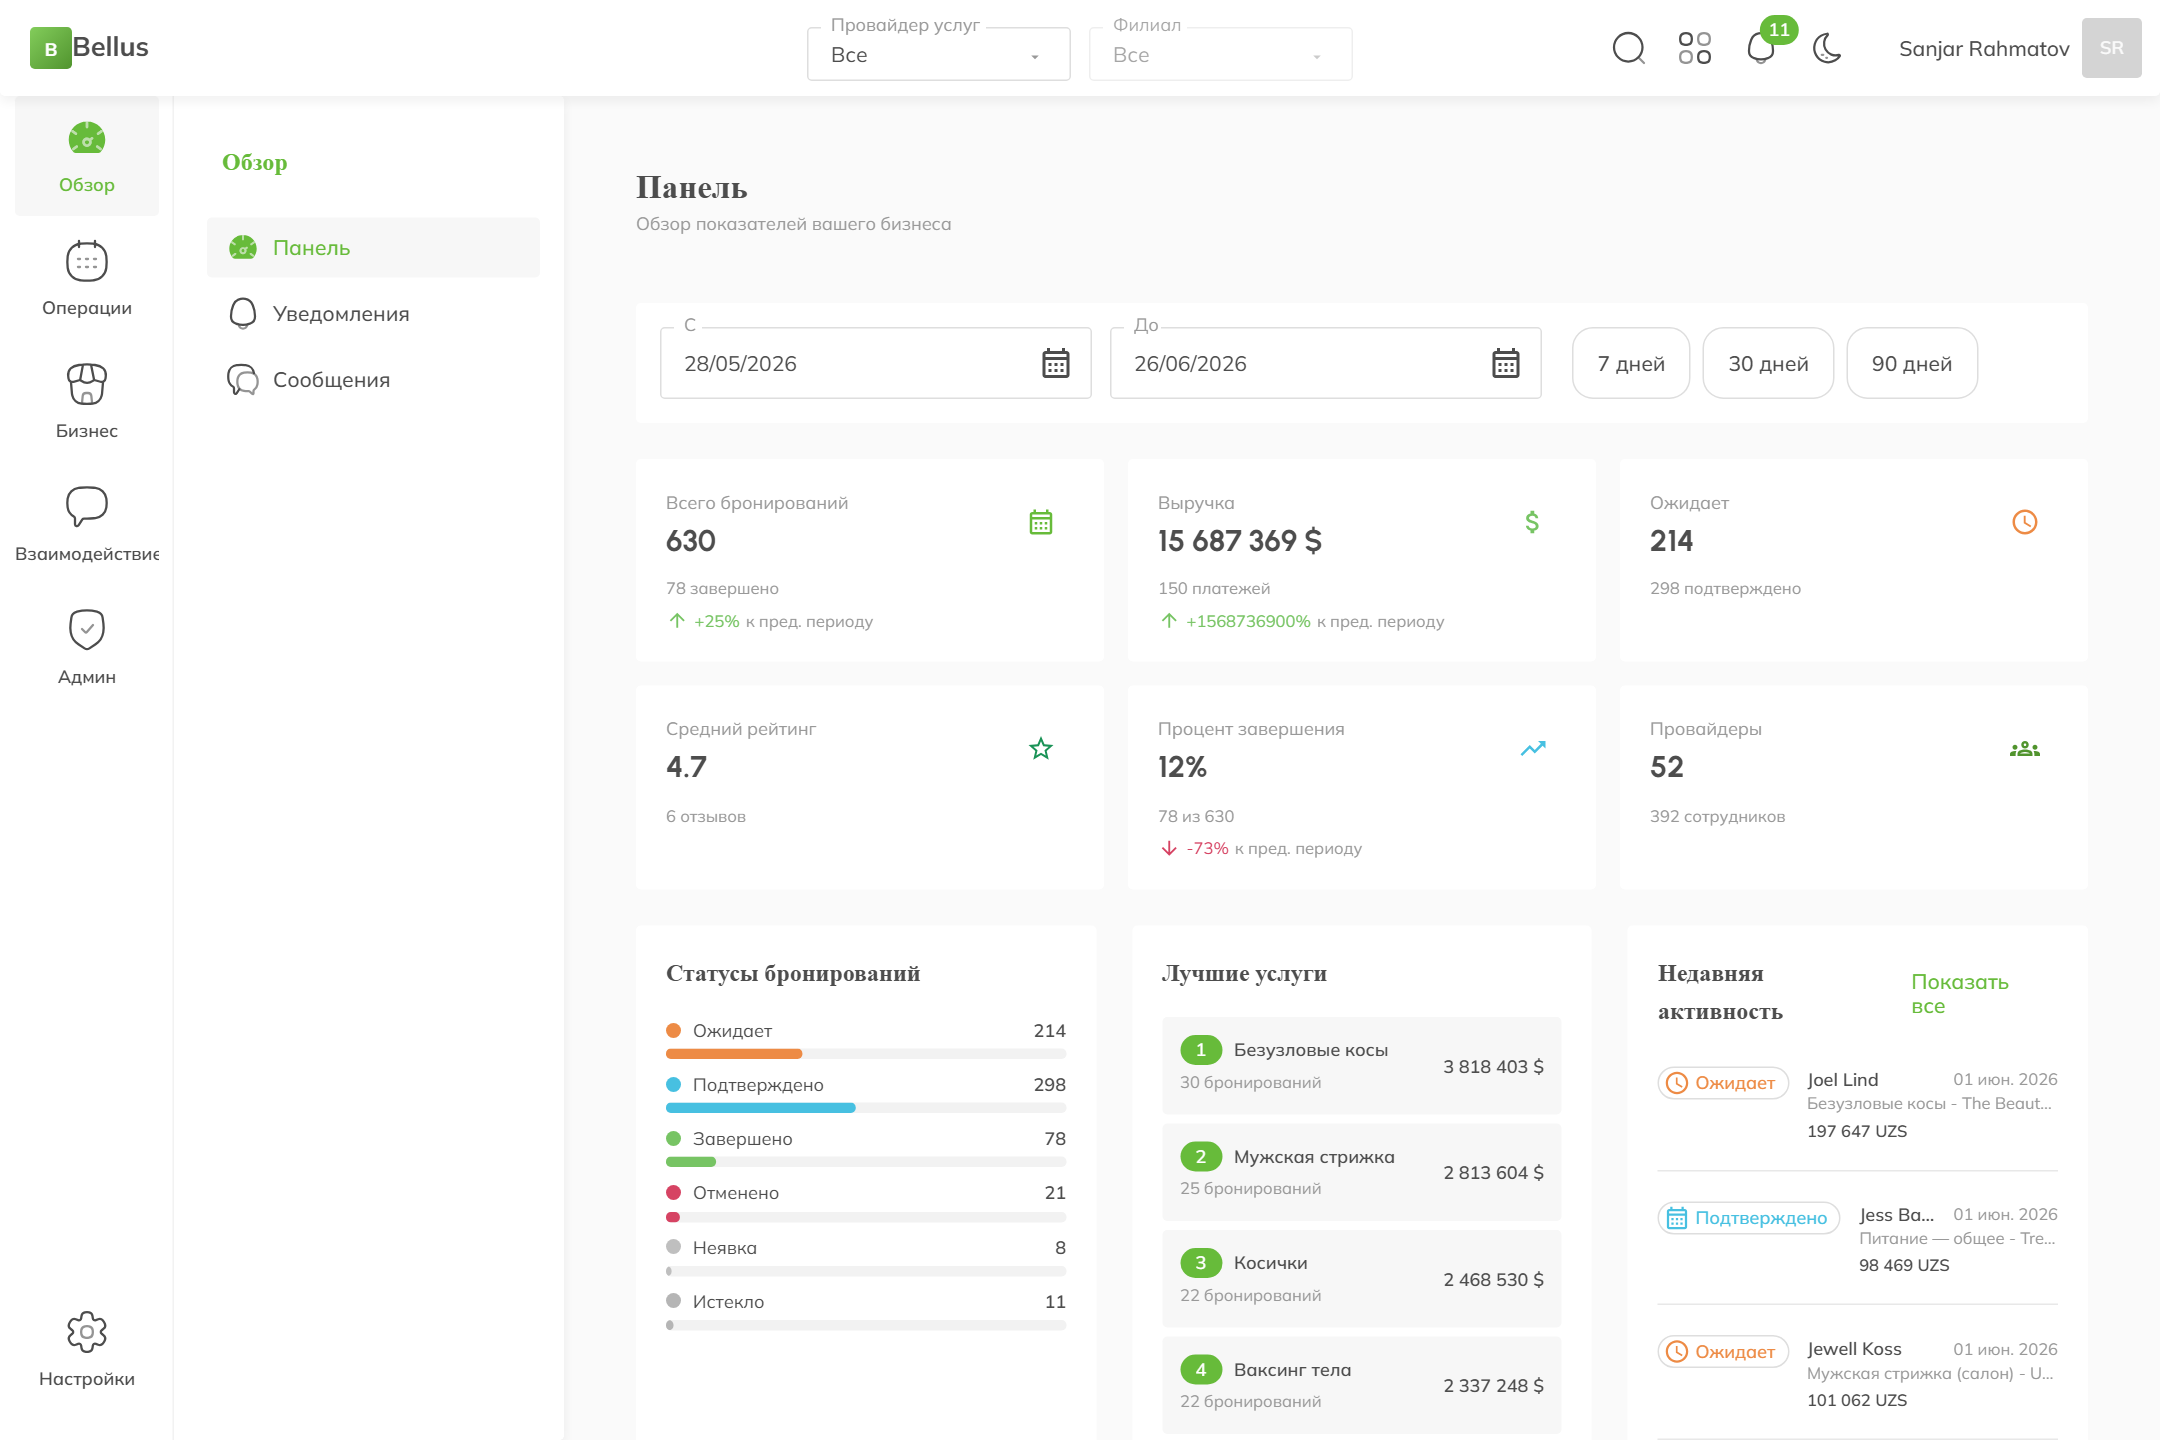
Task: Click the Процент завершения trend icon
Action: [x=1533, y=748]
